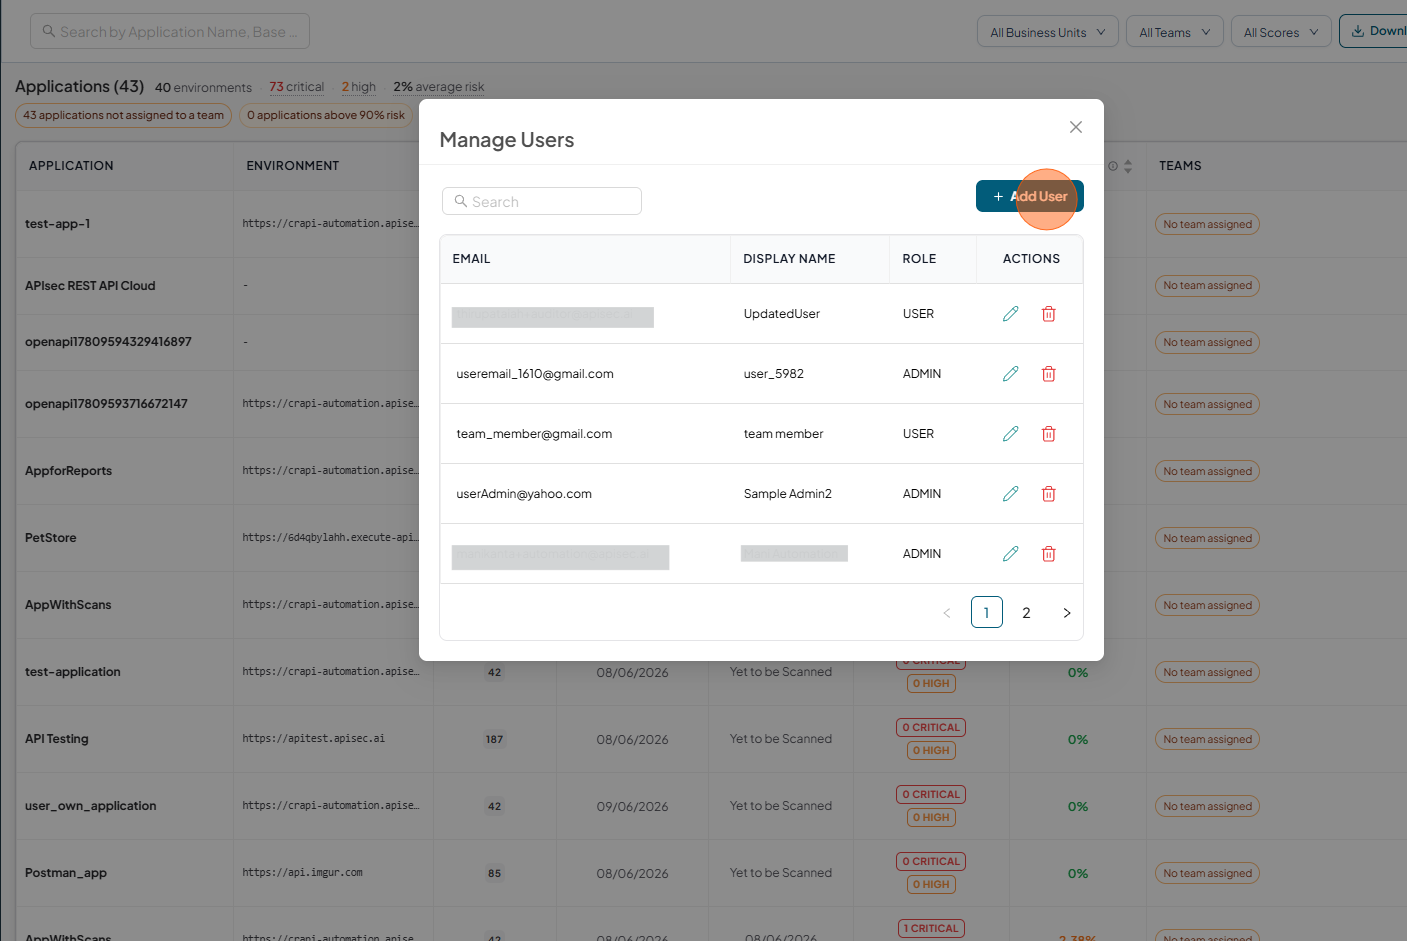Click No team assigned for PetStore
Viewport: 1407px width, 941px height.
point(1207,538)
